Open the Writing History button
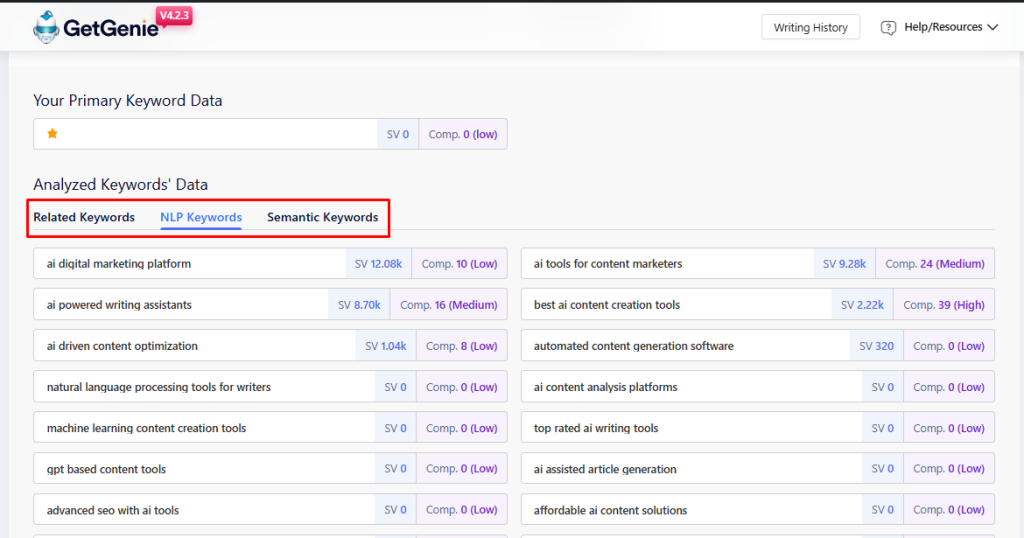The image size is (1024, 538). tap(810, 28)
